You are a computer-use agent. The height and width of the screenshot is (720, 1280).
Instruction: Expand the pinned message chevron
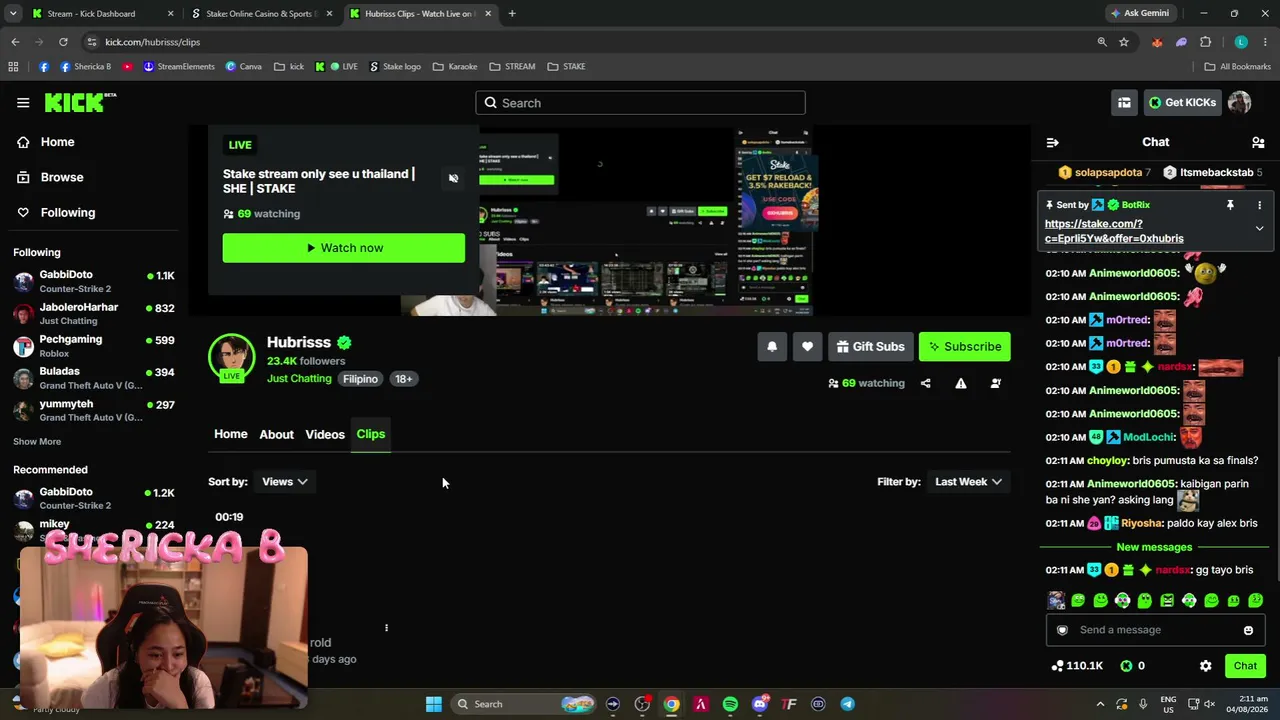(x=1259, y=228)
